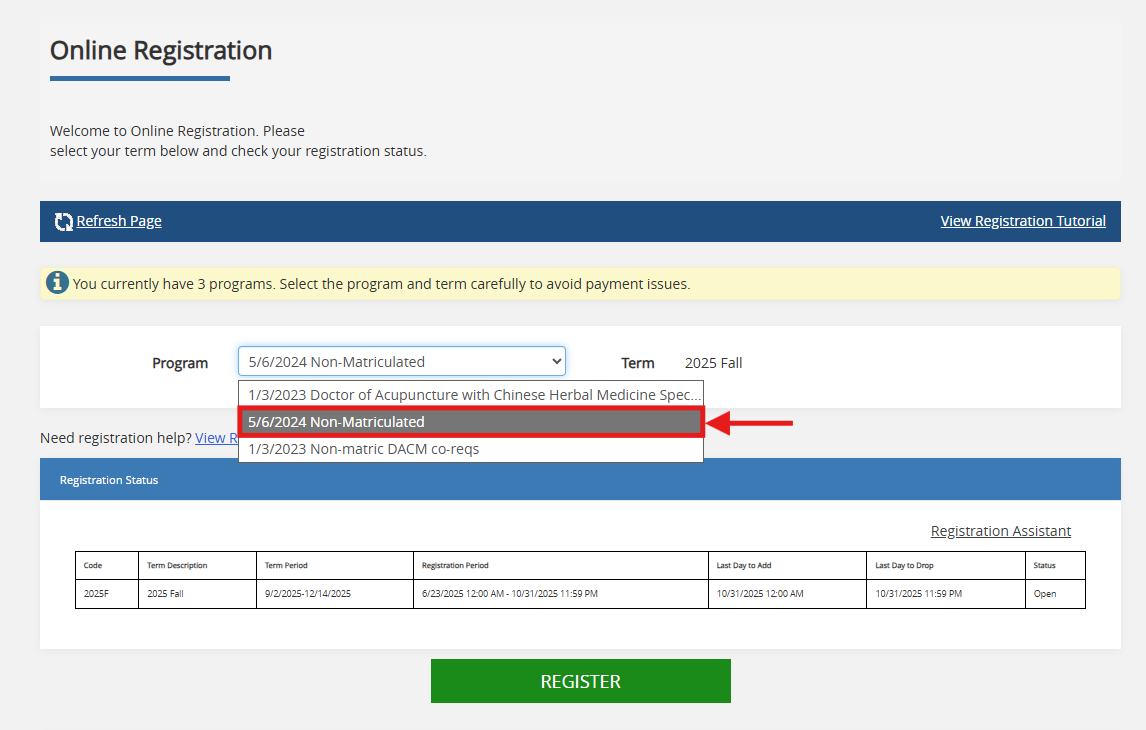1146x730 pixels.
Task: Click the Program dropdown chevron arrow
Action: point(557,362)
